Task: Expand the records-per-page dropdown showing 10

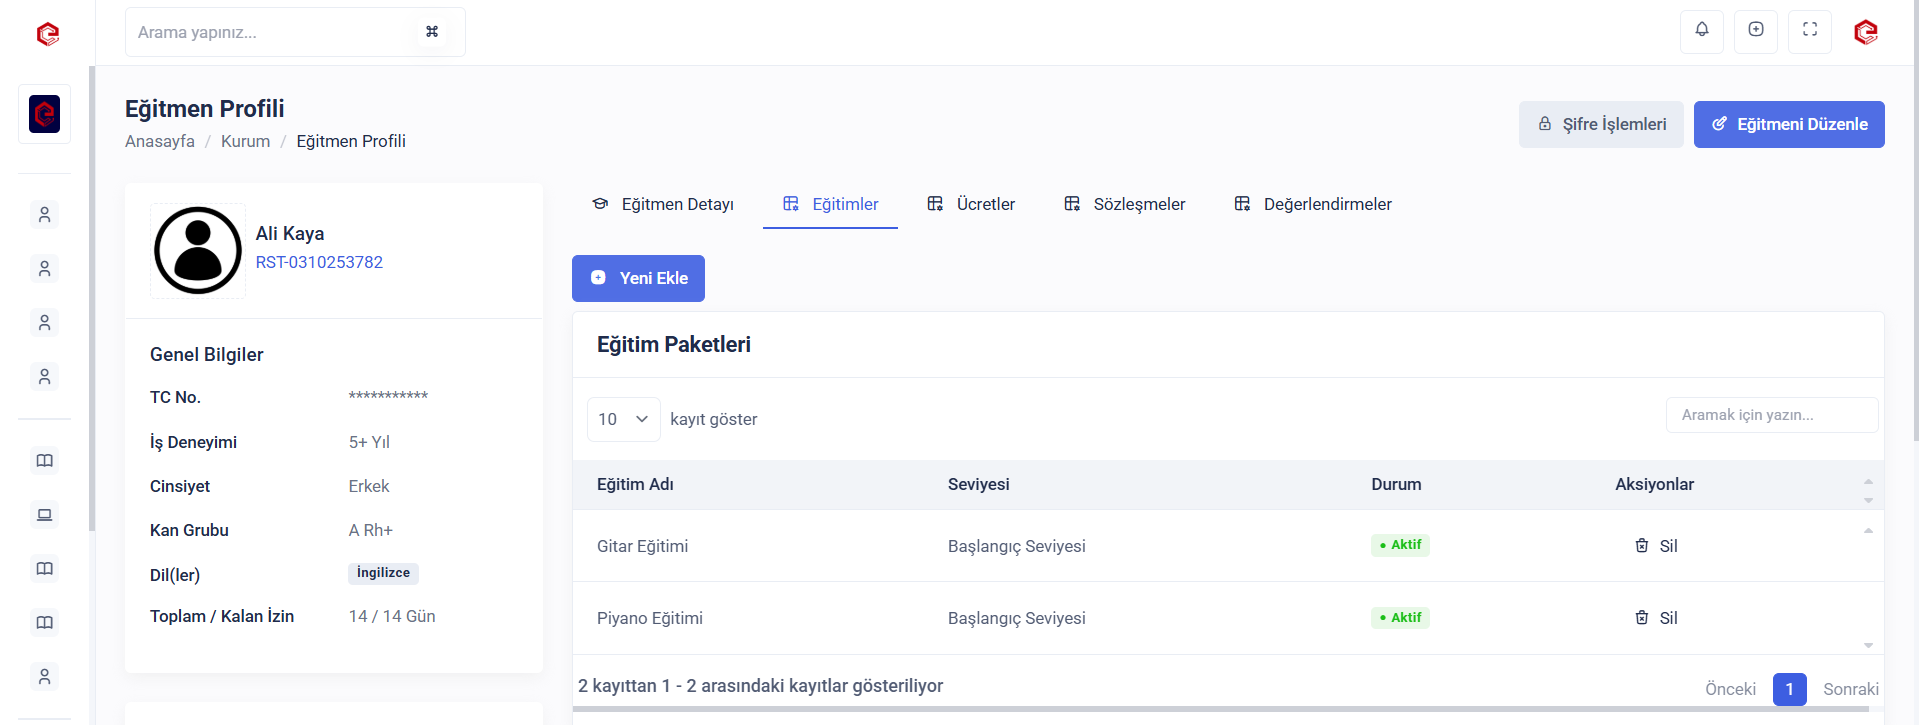Action: click(623, 419)
